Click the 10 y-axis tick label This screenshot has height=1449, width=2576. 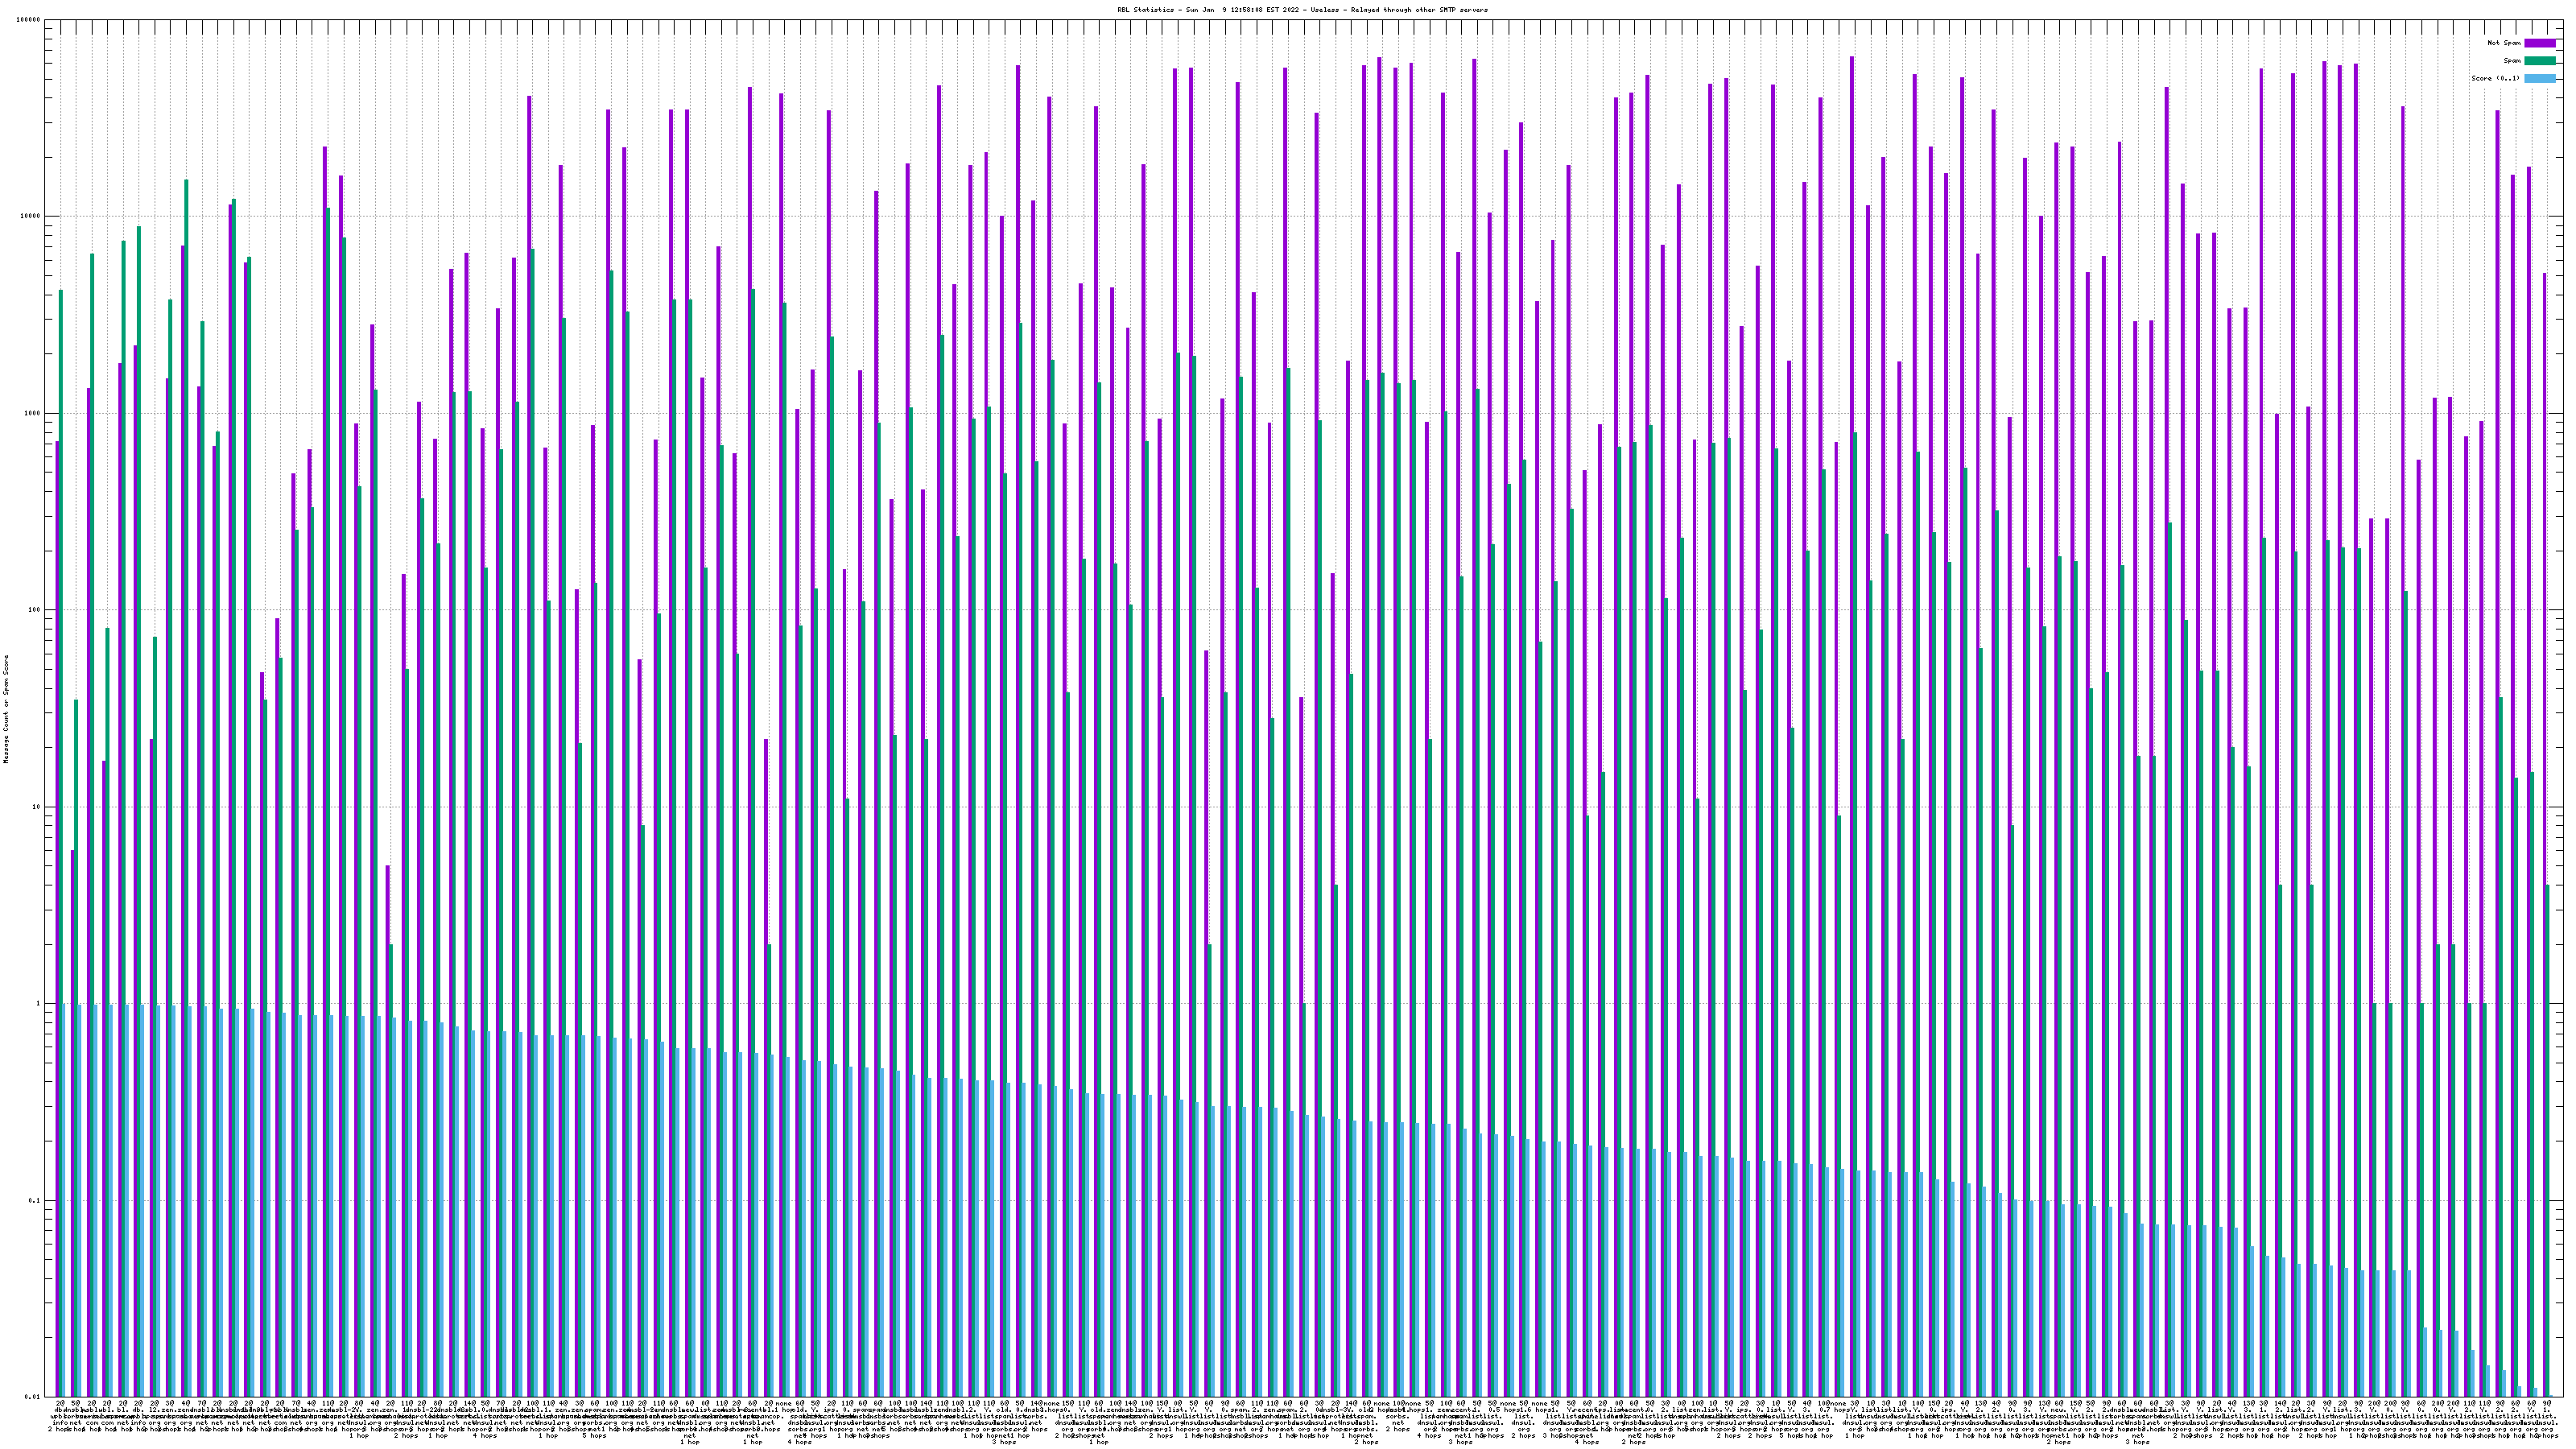[37, 807]
